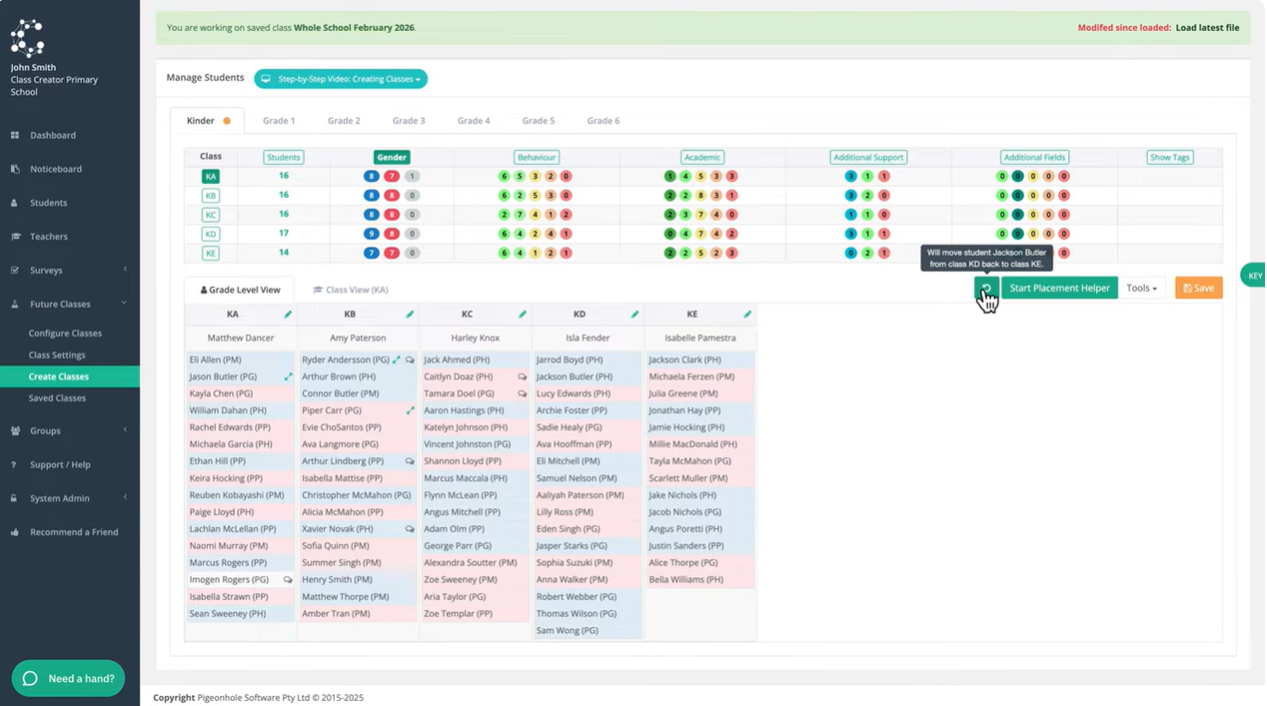Viewport: 1267px width, 706px height.
Task: Switch to the Grade 3 tab
Action: tap(408, 121)
